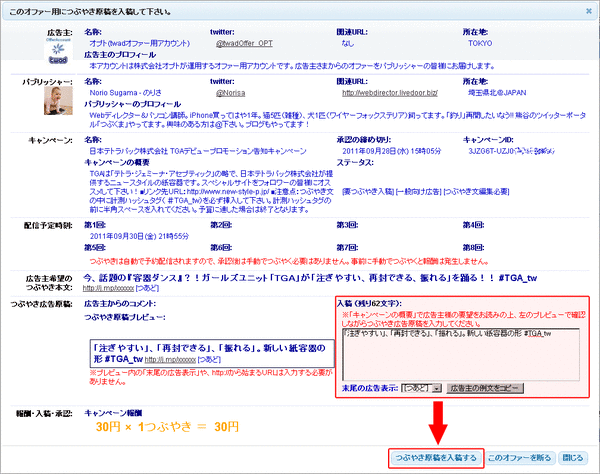The width and height of the screenshot is (600, 474).
Task: Click delivery time 2011年09月30日(金) 21時55分
Action: [x=139, y=237]
